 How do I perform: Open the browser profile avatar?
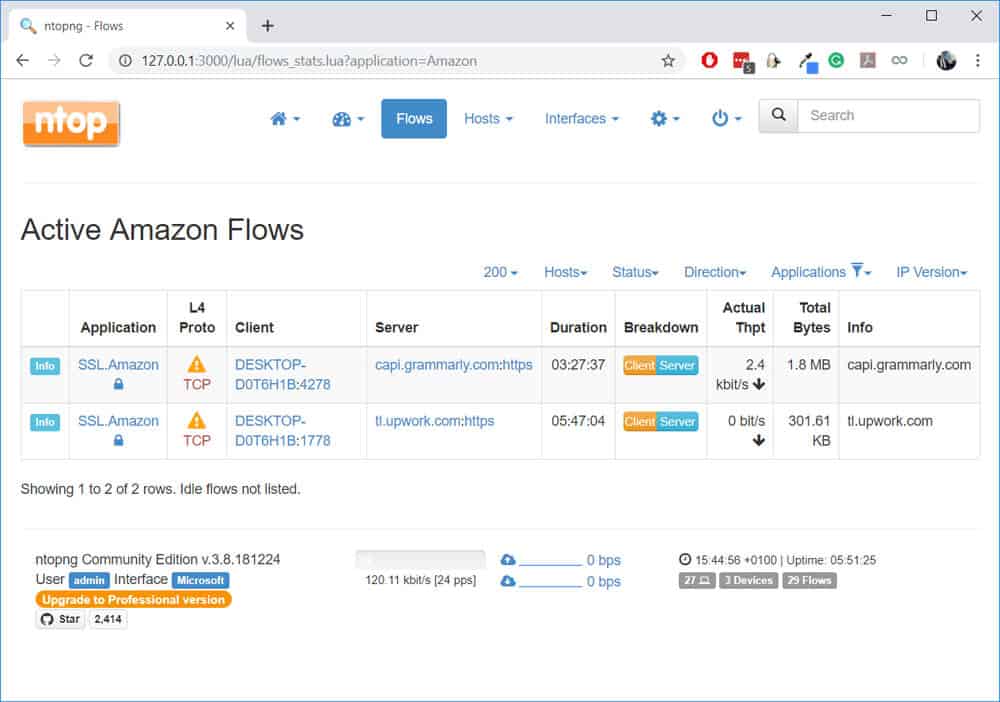[946, 61]
